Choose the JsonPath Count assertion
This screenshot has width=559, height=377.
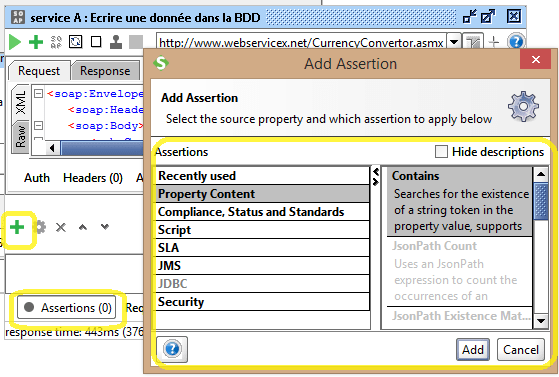(460, 271)
